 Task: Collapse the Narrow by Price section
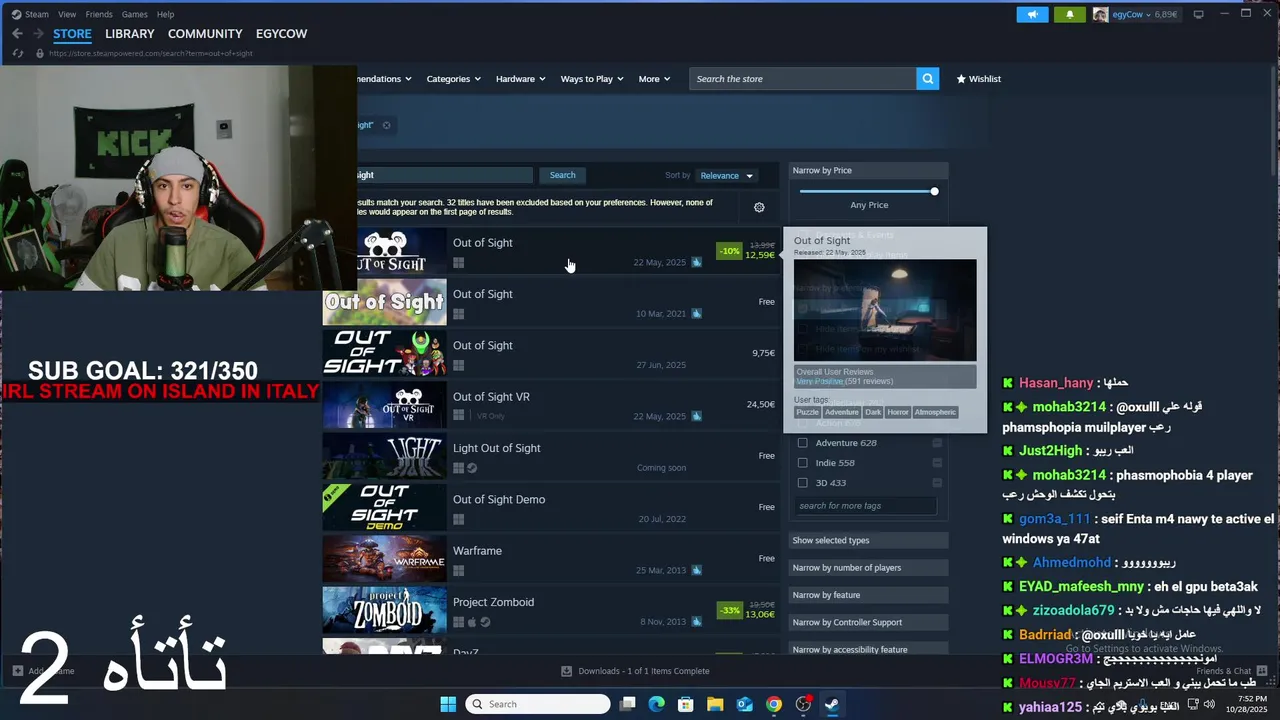coord(868,171)
